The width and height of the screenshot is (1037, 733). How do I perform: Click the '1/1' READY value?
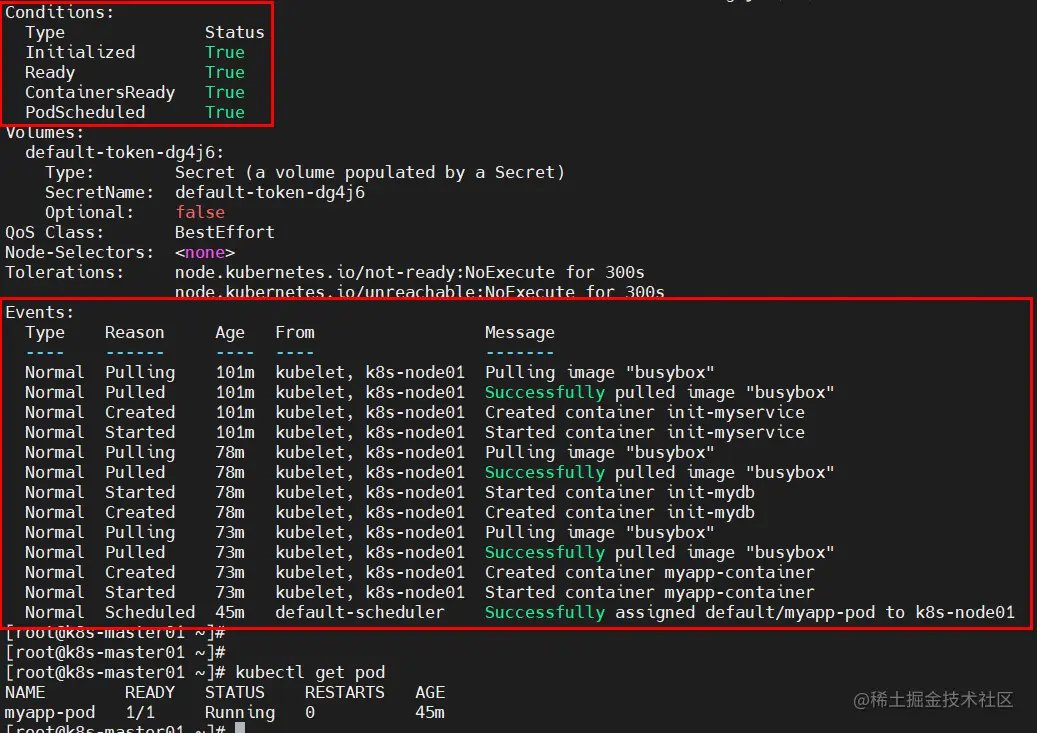tap(140, 712)
